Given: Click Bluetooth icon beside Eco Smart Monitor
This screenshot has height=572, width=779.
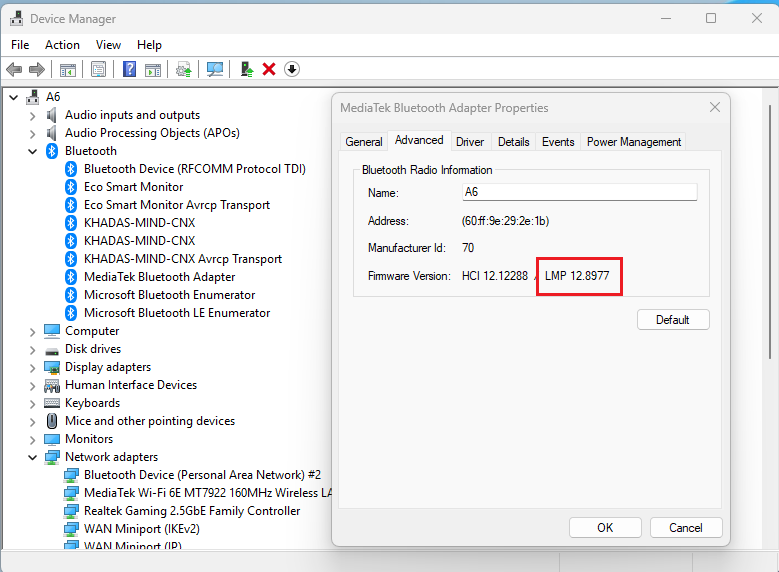Looking at the screenshot, I should point(71,187).
